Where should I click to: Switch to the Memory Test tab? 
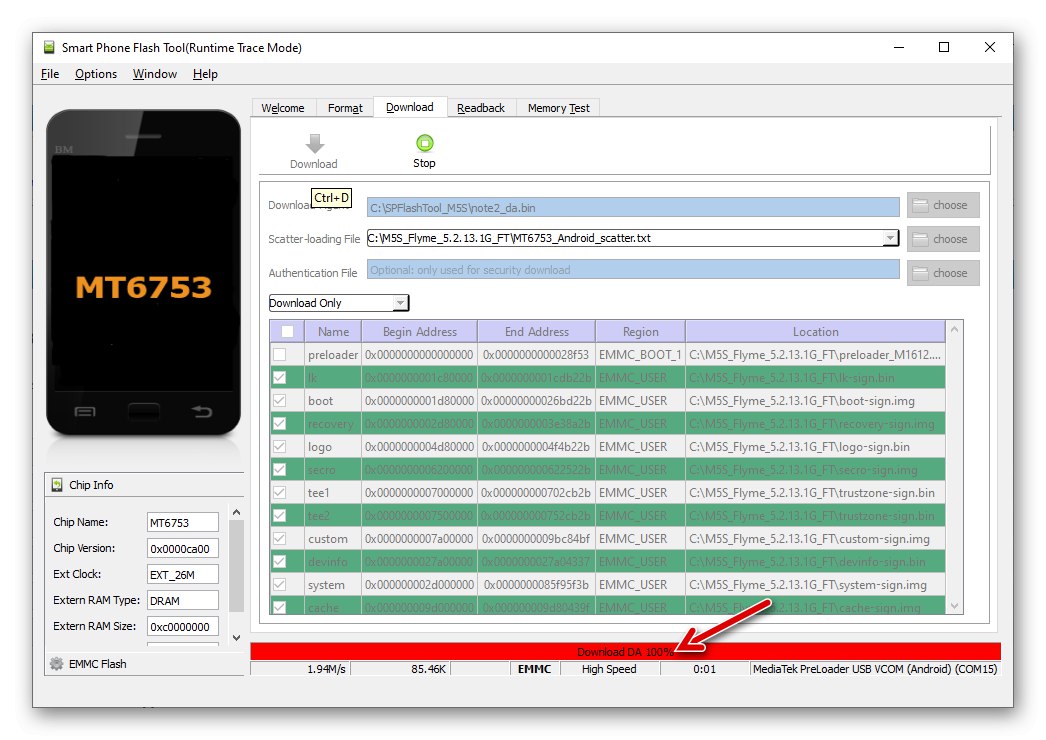pyautogui.click(x=557, y=107)
